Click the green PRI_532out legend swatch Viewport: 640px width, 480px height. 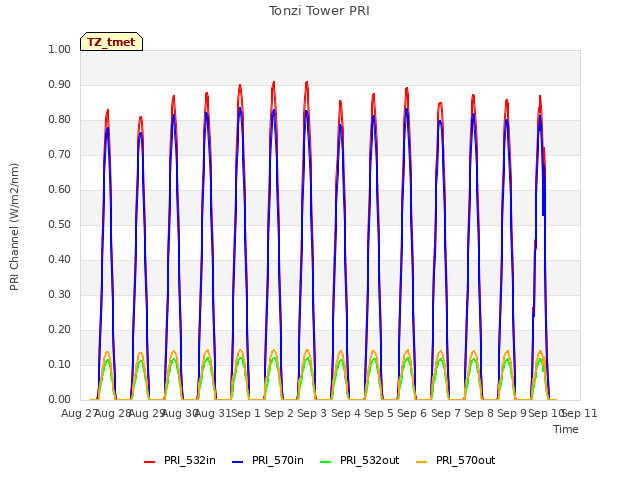pos(326,462)
